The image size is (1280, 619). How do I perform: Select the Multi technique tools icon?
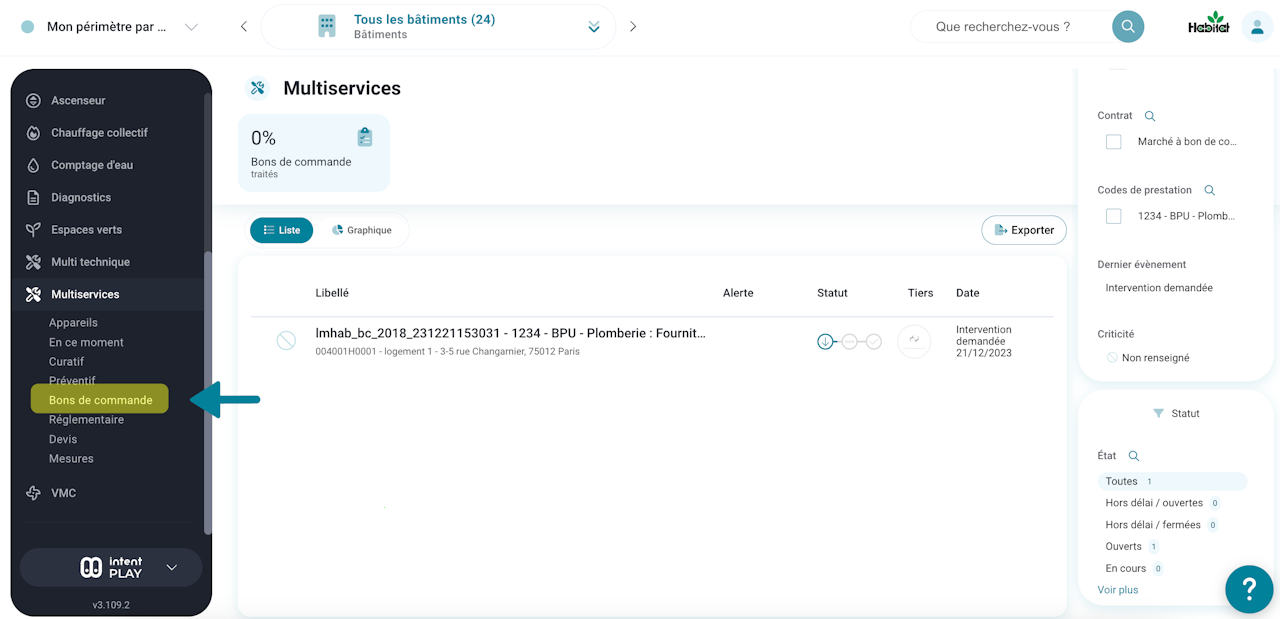33,262
